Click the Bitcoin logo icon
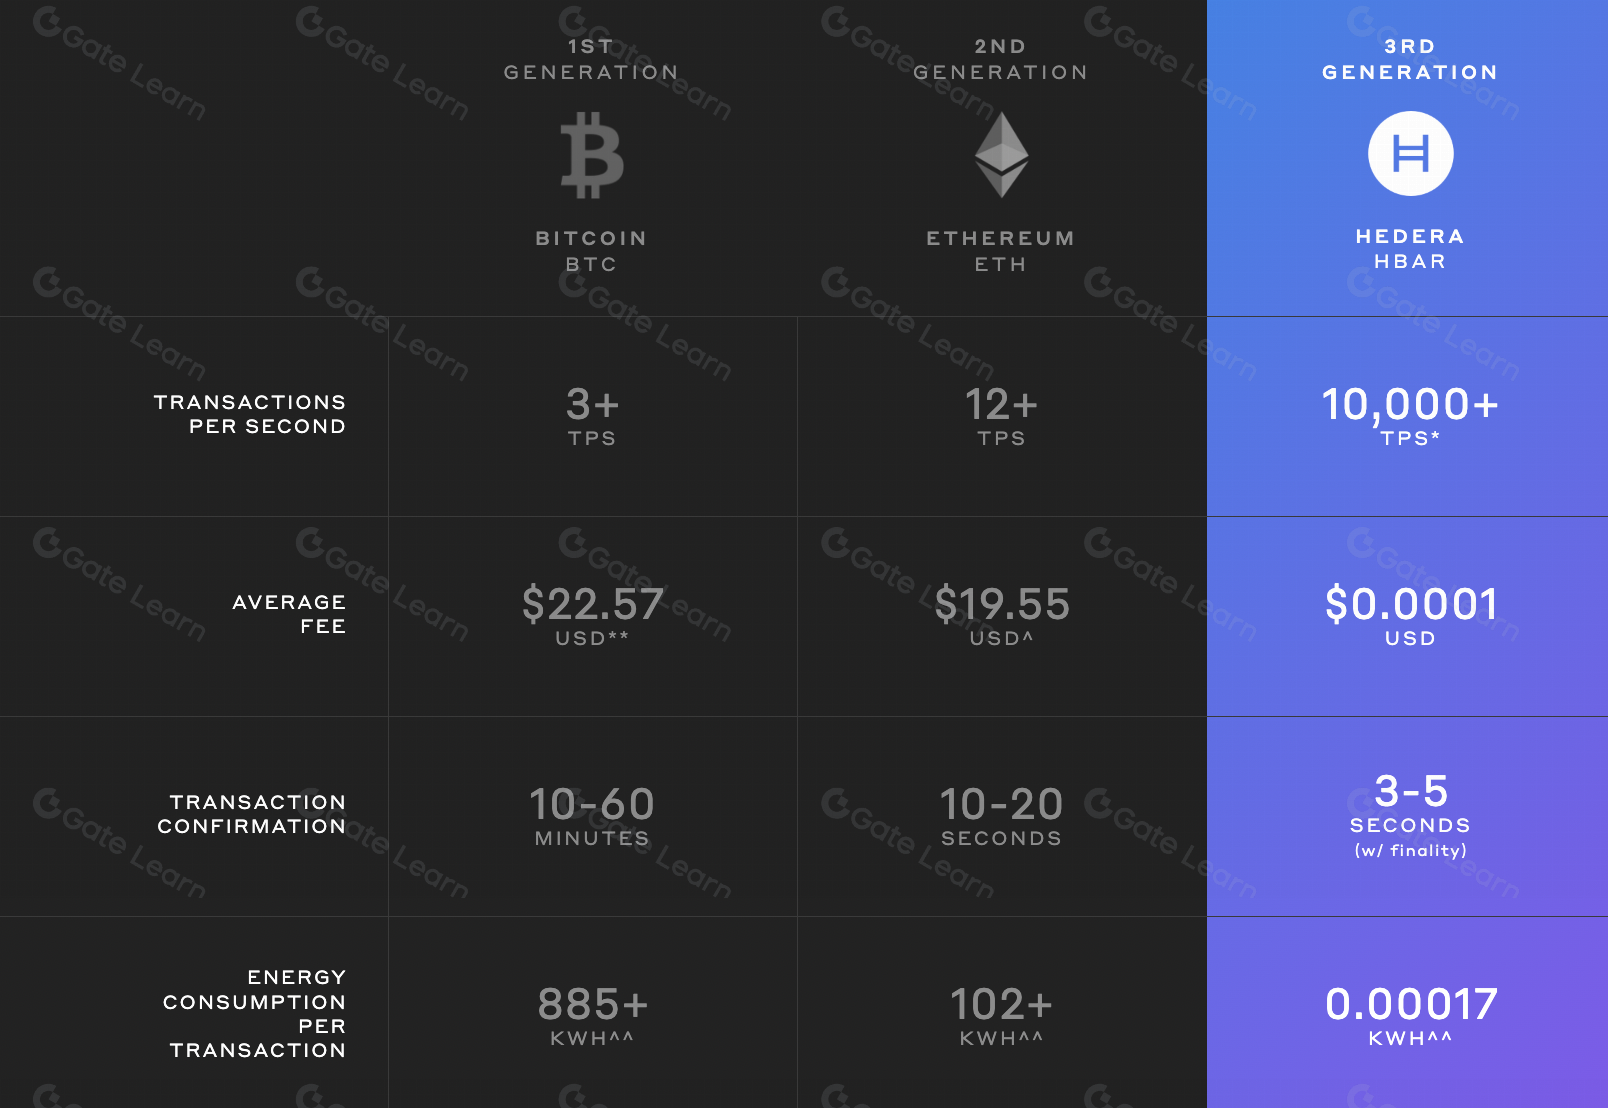Image resolution: width=1608 pixels, height=1108 pixels. [592, 155]
